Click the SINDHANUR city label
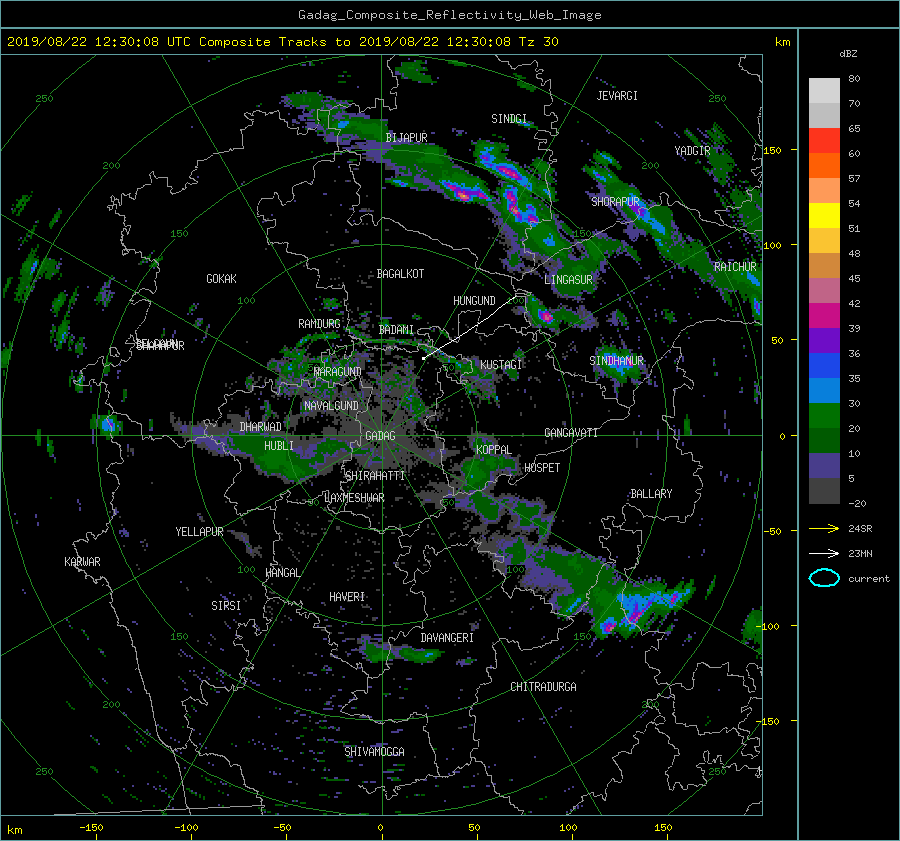The image size is (900, 841). pyautogui.click(x=616, y=361)
